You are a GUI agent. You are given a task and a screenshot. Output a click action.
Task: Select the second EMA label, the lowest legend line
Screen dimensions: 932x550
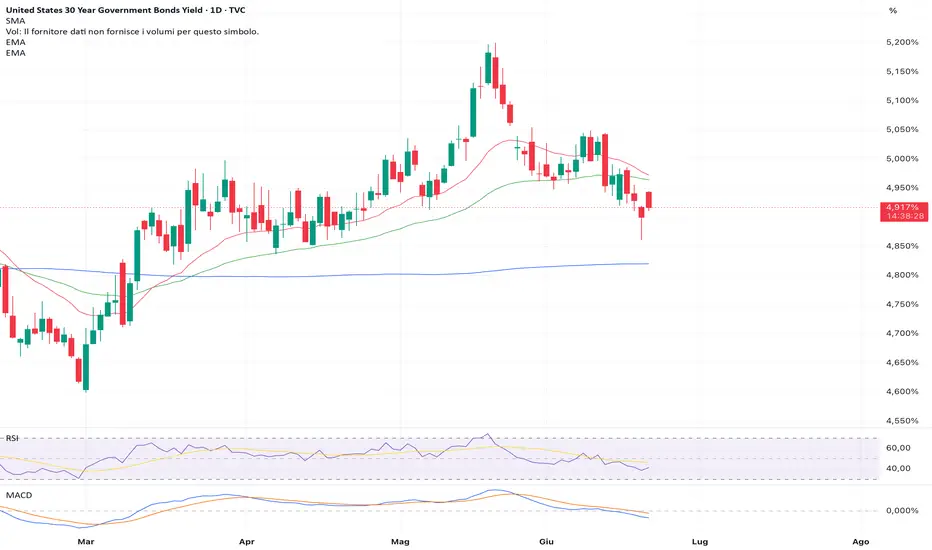click(x=15, y=53)
